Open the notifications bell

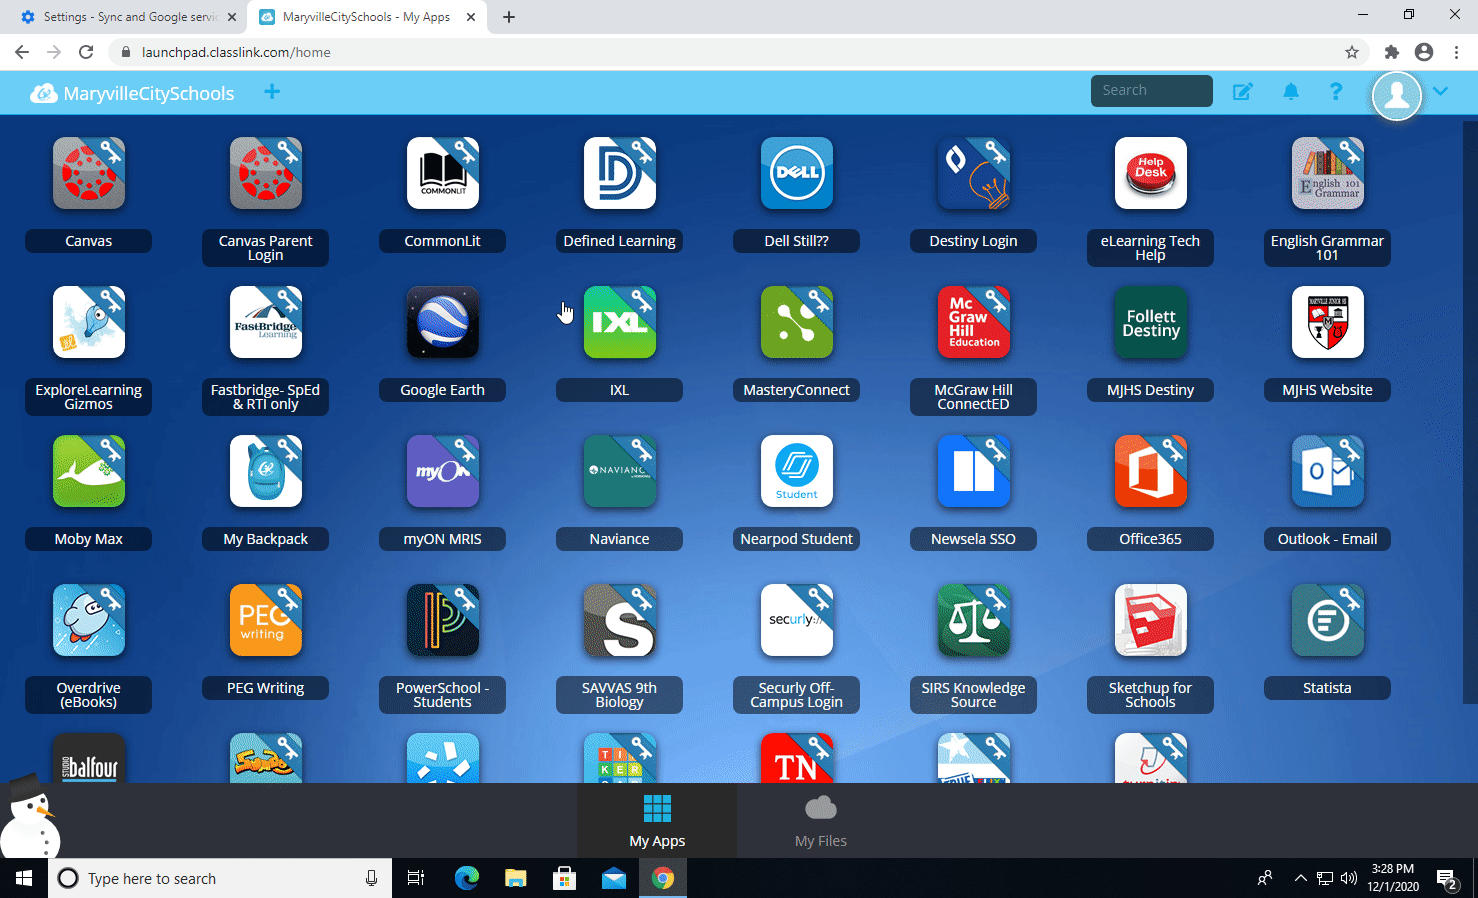point(1291,92)
